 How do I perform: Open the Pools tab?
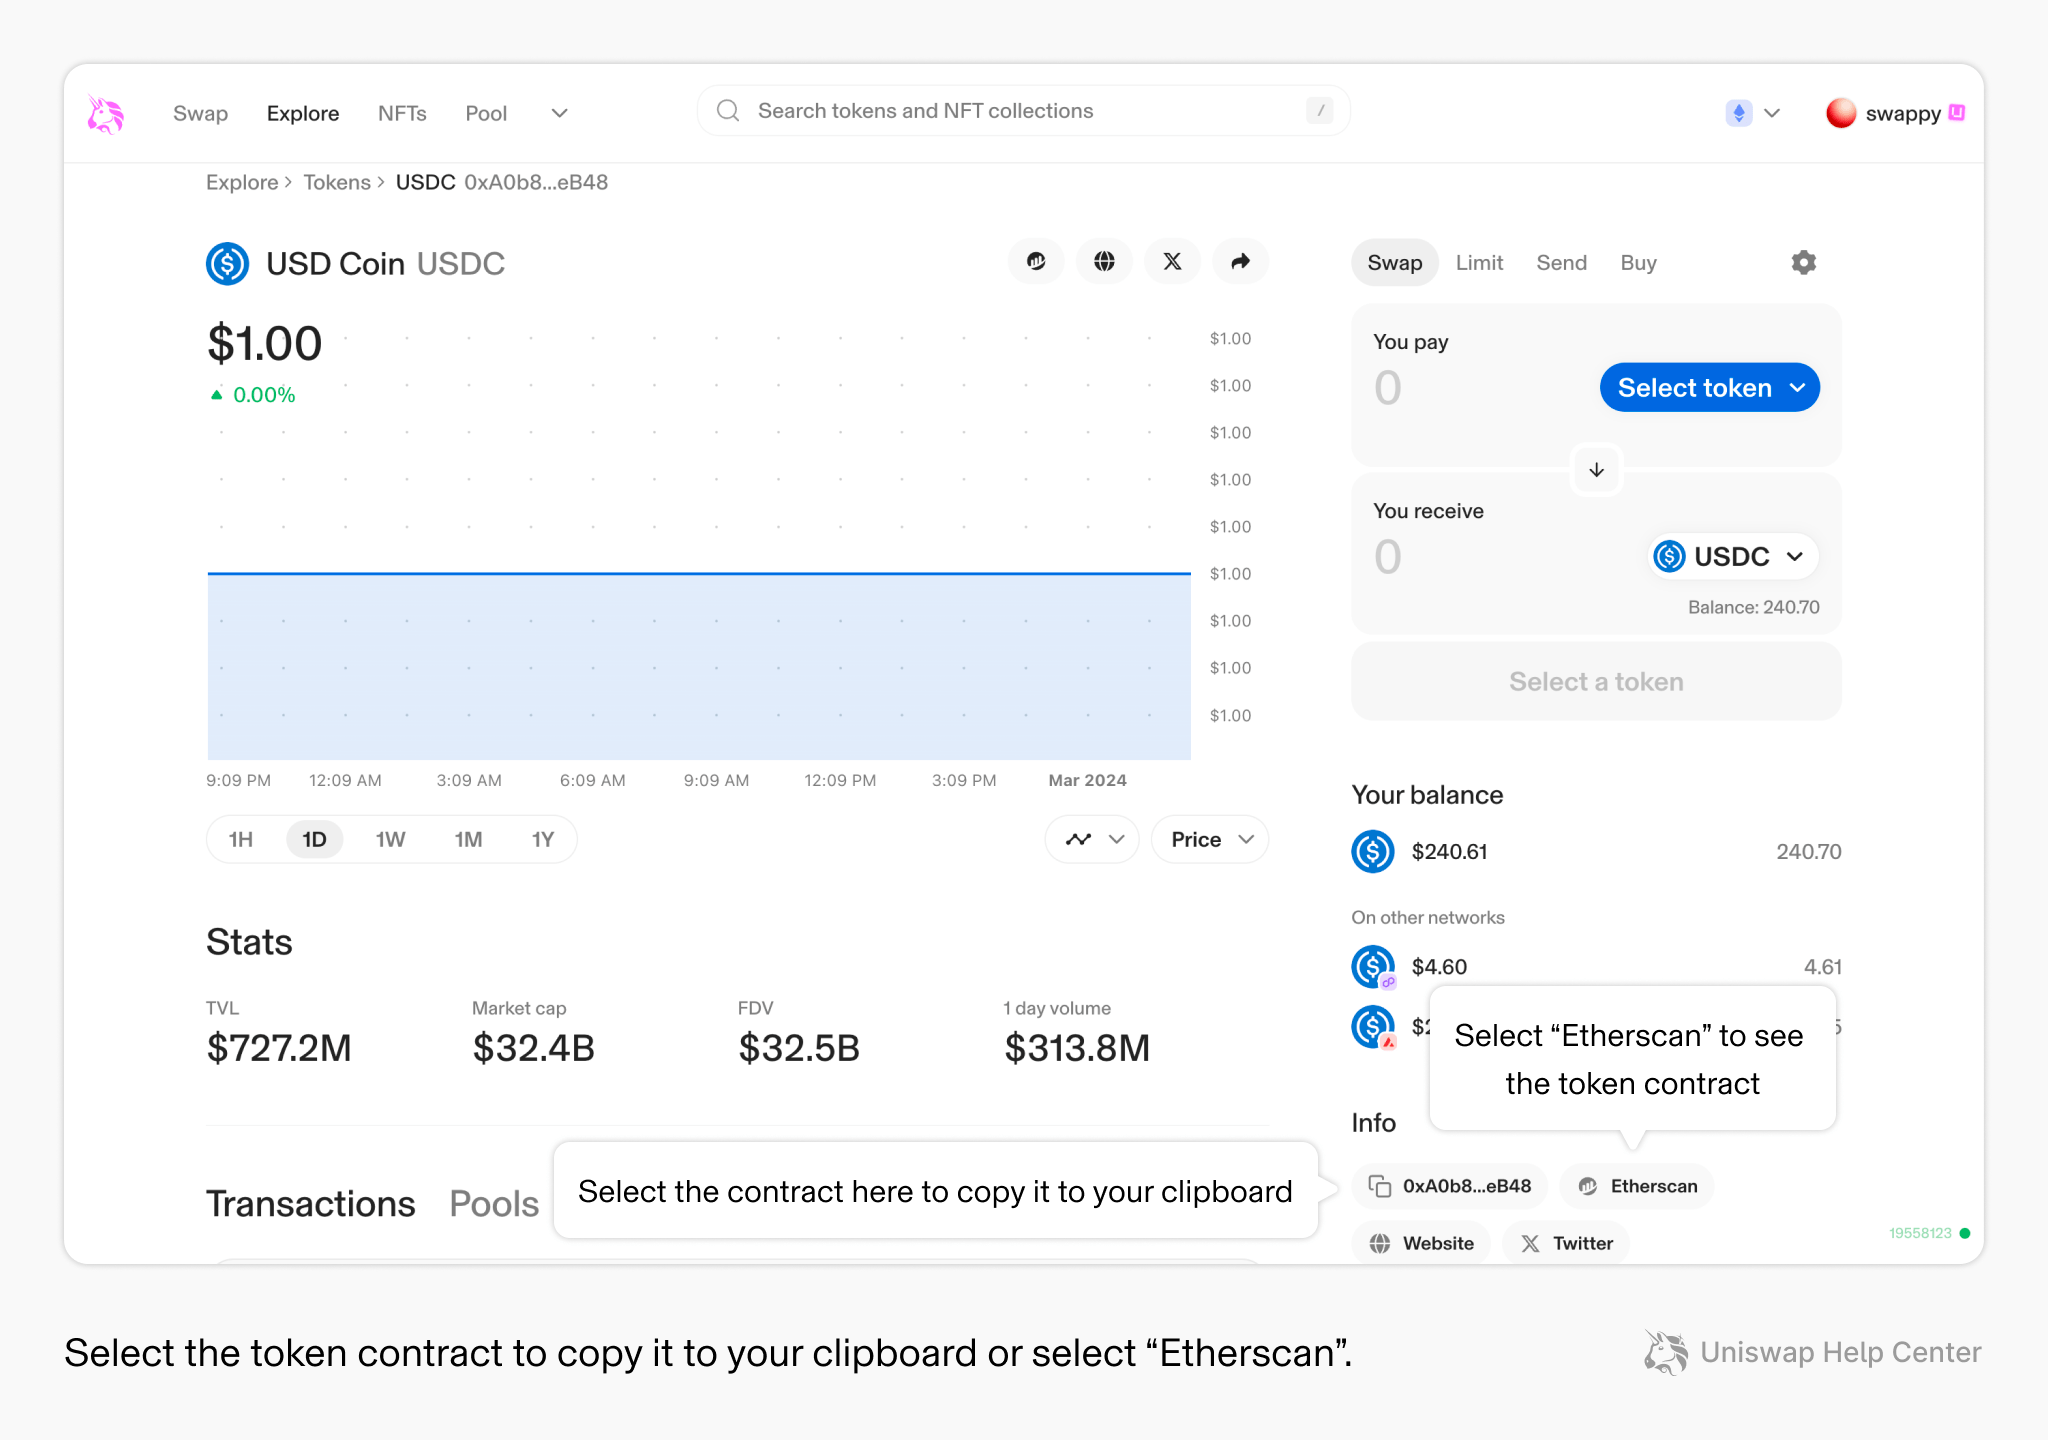(494, 1204)
